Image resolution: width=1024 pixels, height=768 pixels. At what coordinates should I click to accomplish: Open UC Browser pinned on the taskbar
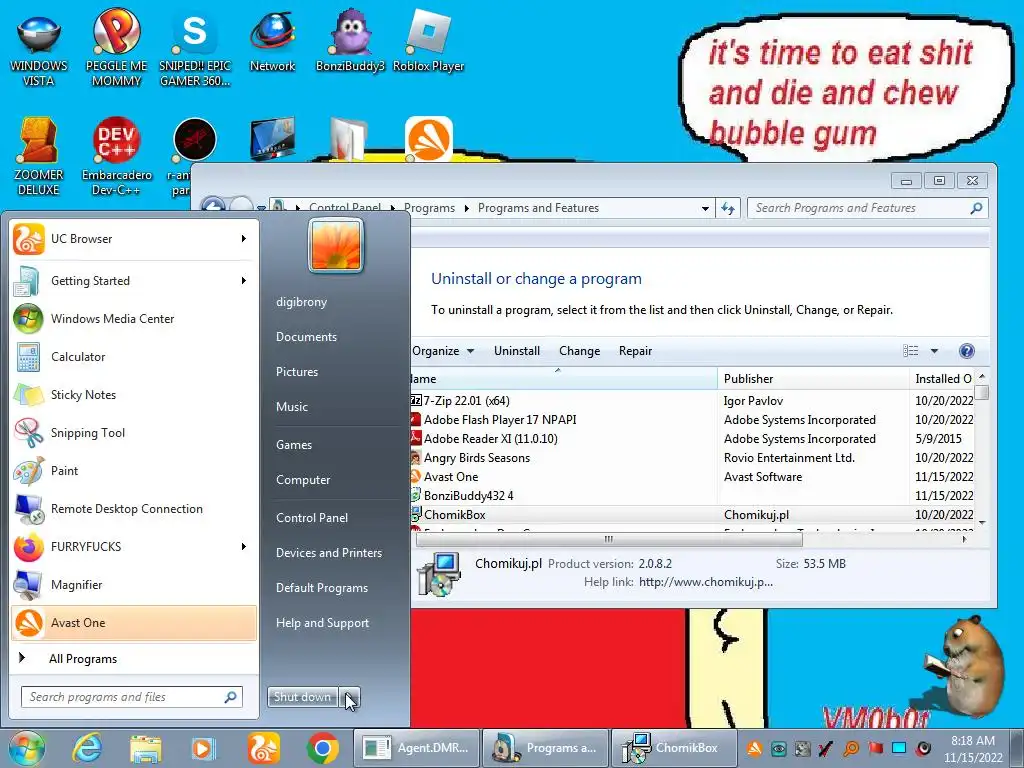tap(263, 748)
